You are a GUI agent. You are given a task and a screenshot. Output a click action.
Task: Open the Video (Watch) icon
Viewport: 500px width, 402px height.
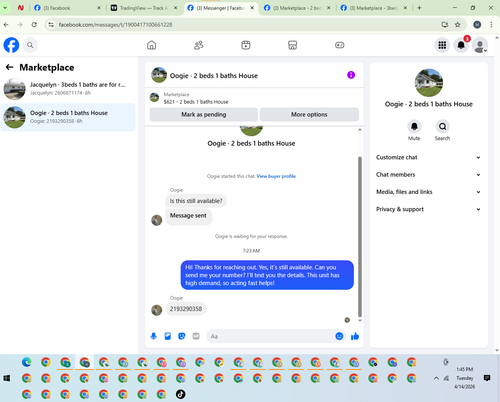(246, 45)
